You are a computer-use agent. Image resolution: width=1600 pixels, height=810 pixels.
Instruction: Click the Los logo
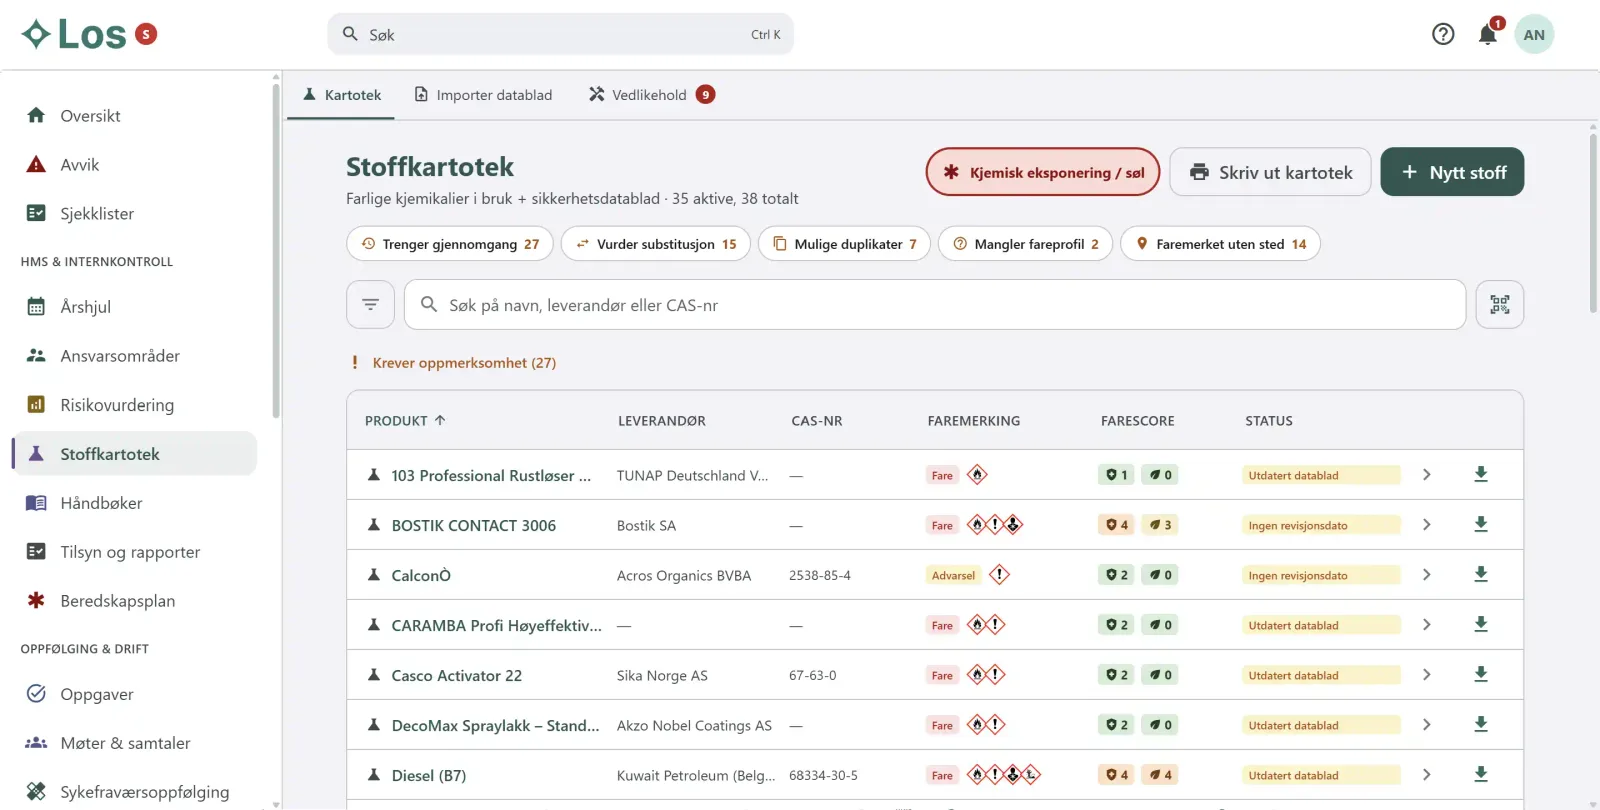(x=89, y=34)
